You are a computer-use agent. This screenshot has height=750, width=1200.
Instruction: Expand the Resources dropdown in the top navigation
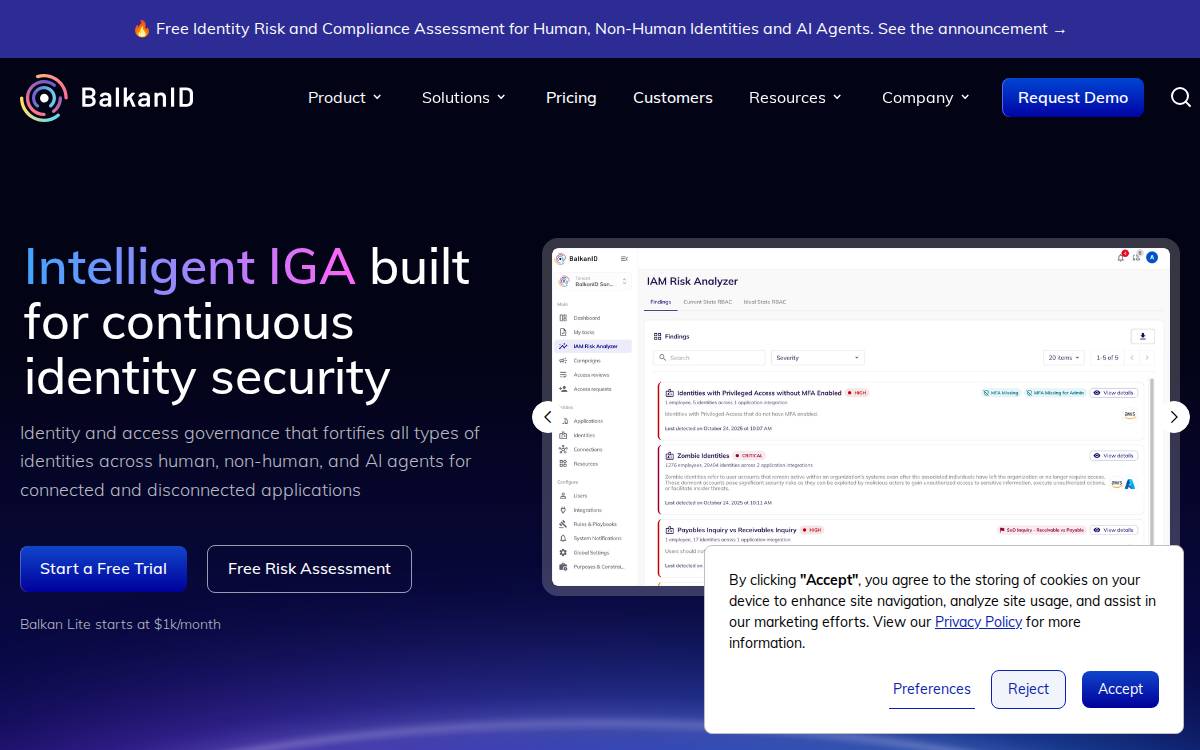(796, 97)
